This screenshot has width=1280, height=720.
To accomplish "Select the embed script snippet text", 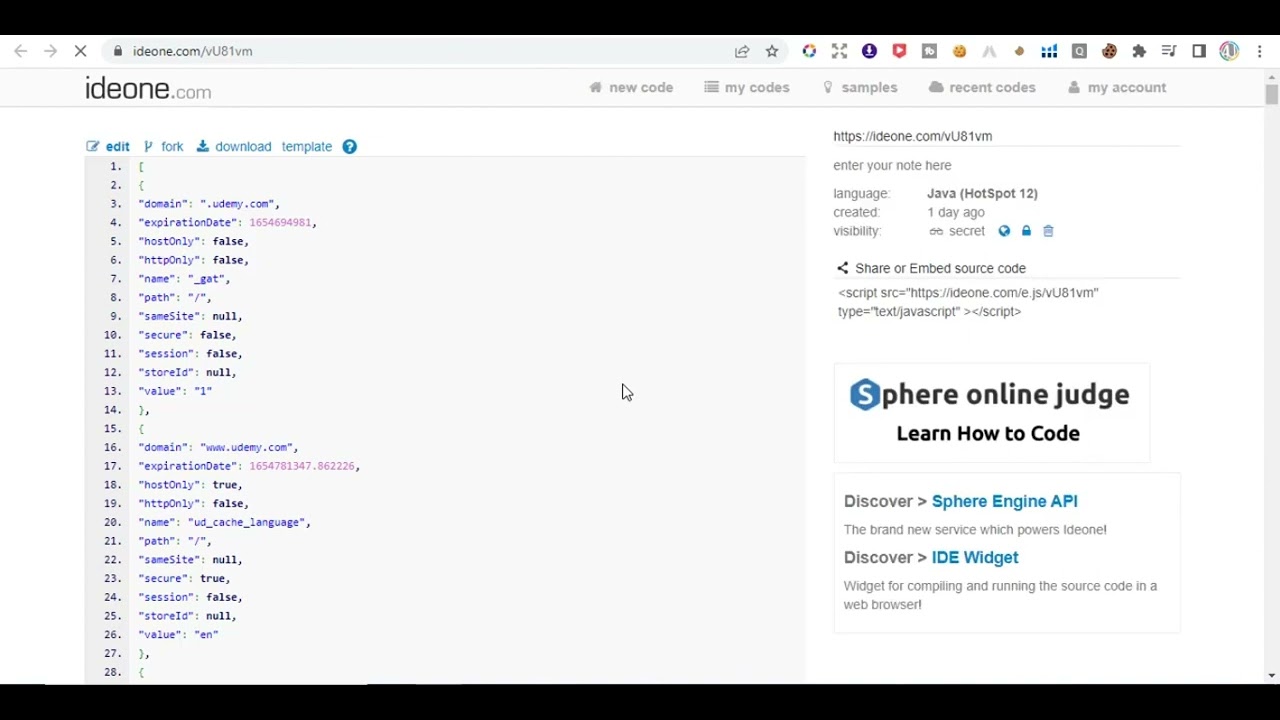I will click(x=968, y=302).
